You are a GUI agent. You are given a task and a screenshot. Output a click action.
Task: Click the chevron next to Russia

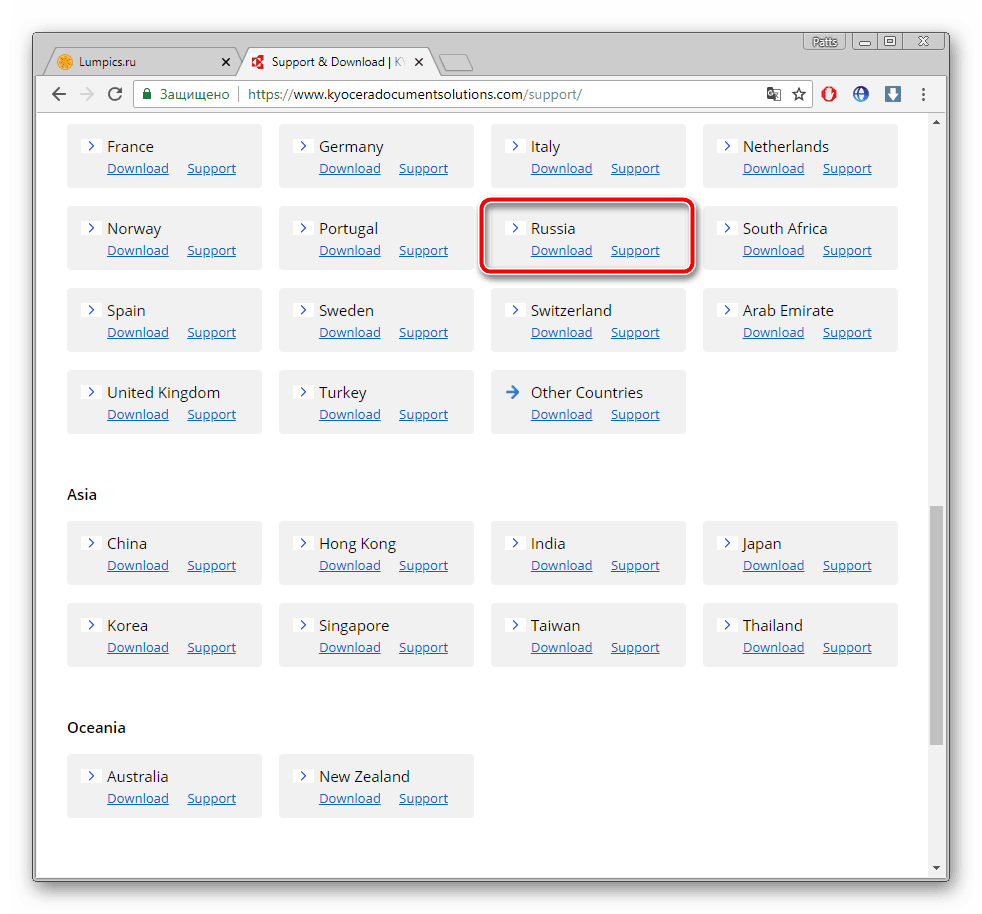tap(515, 229)
